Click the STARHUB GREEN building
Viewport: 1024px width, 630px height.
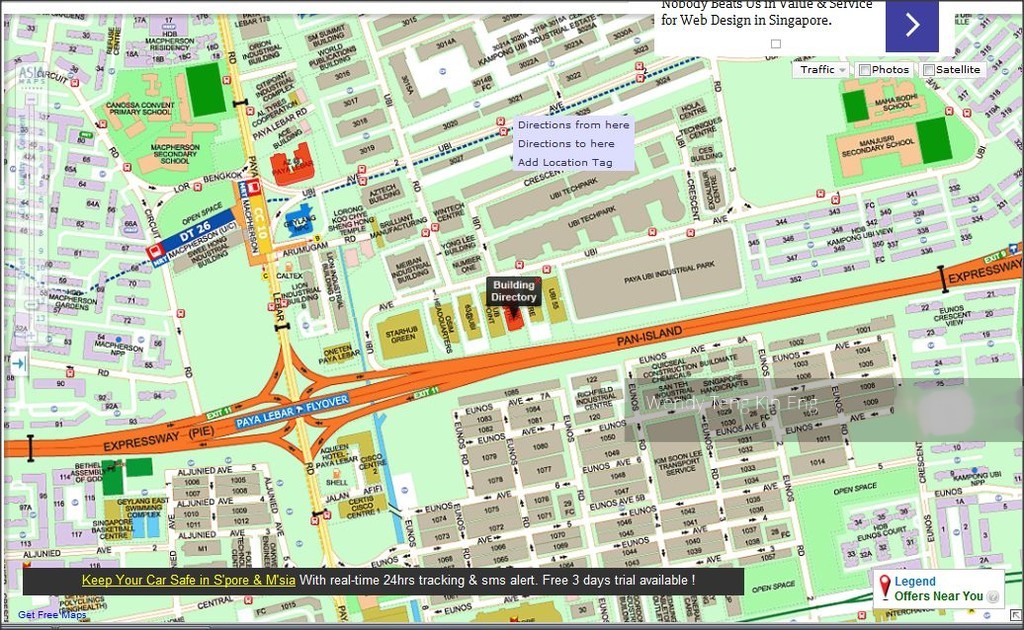click(x=401, y=334)
